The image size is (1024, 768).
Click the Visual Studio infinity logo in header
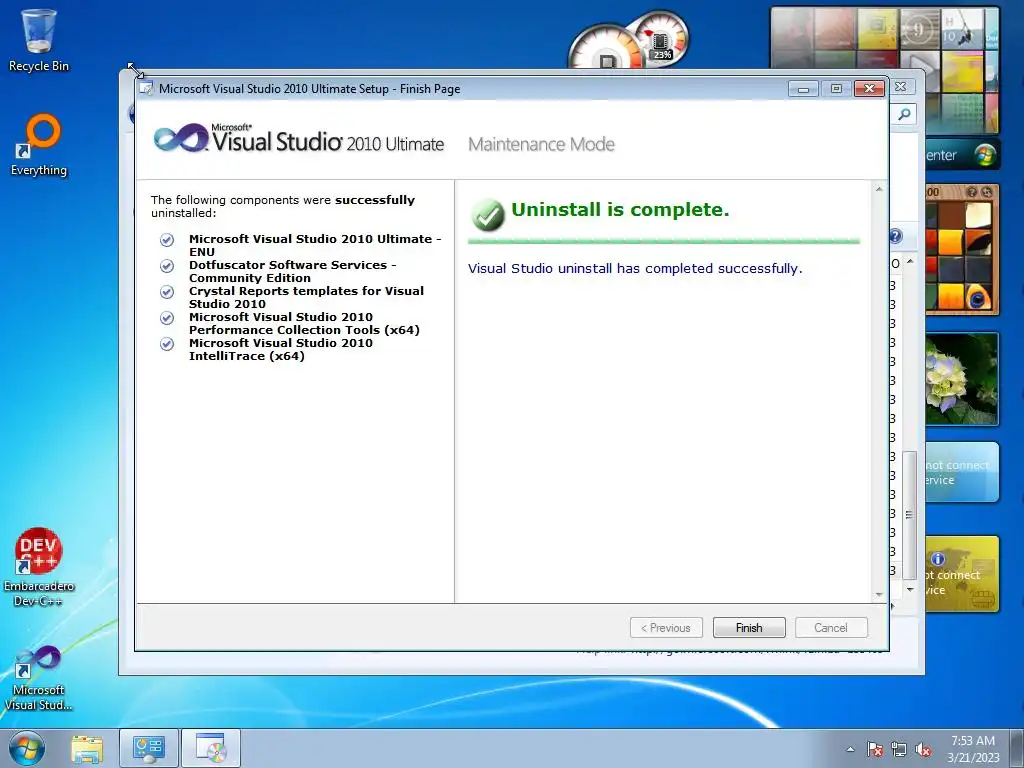pos(181,138)
